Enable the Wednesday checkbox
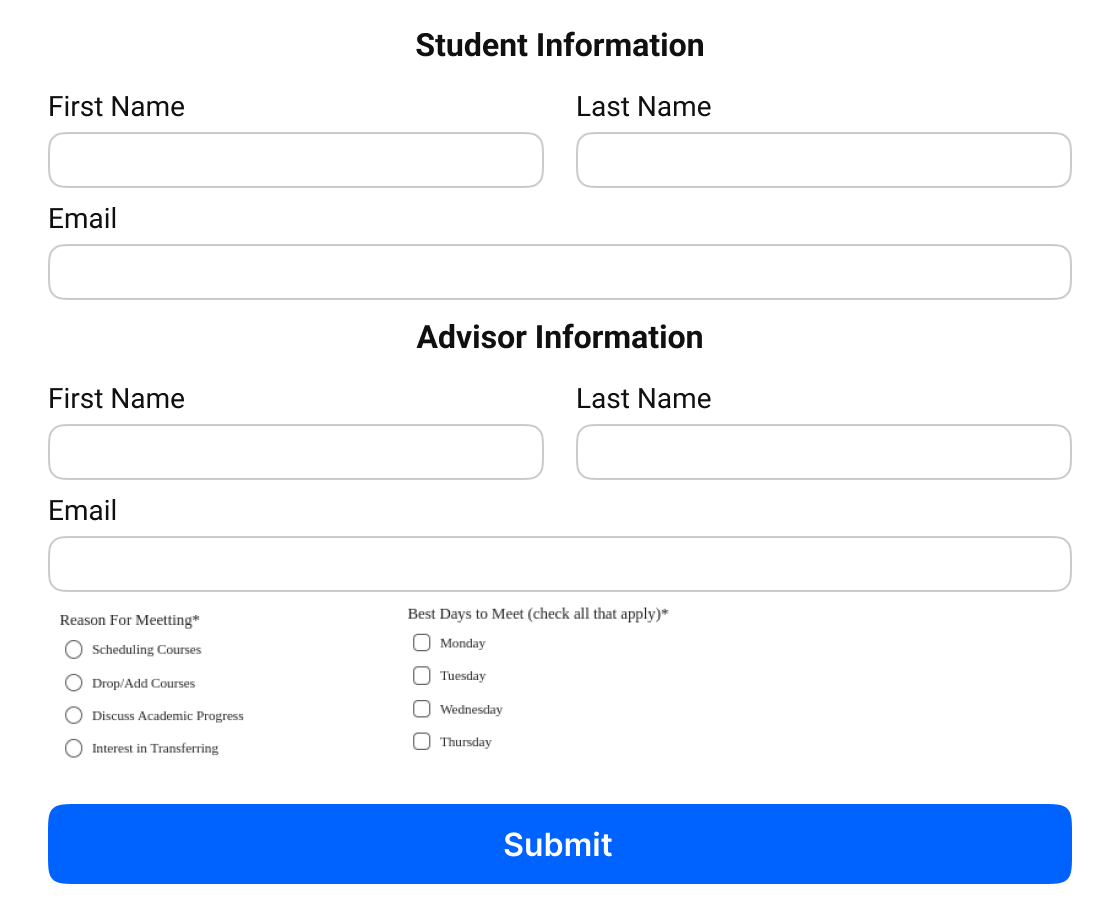Image resolution: width=1120 pixels, height=912 pixels. (x=421, y=708)
